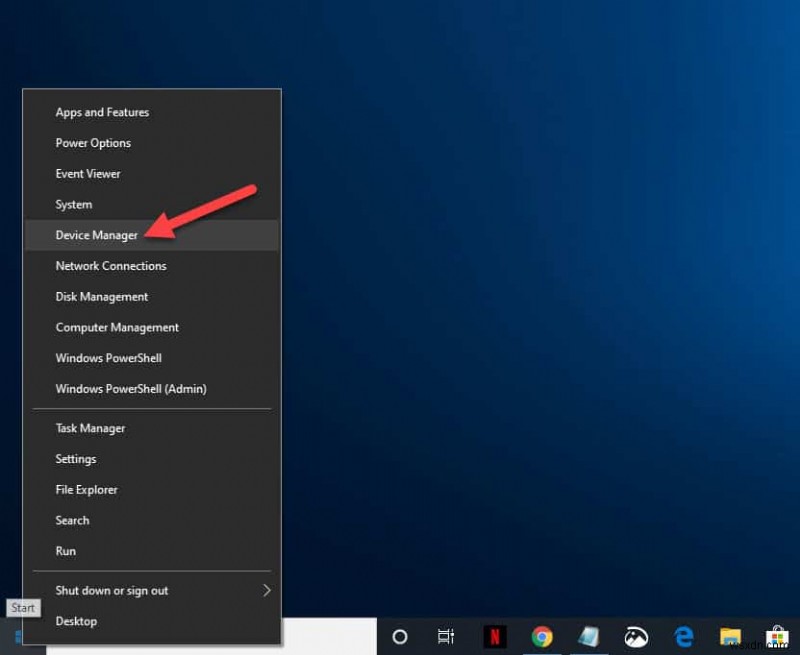Viewport: 800px width, 655px height.
Task: Open Microsoft Edge from the taskbar
Action: click(684, 637)
